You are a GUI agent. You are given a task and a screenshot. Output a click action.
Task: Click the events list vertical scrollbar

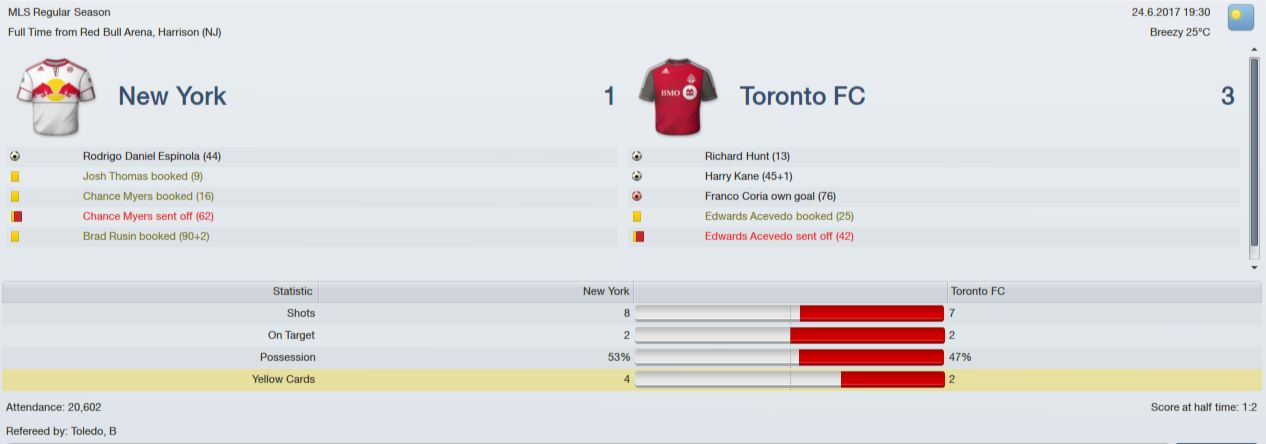(1254, 151)
